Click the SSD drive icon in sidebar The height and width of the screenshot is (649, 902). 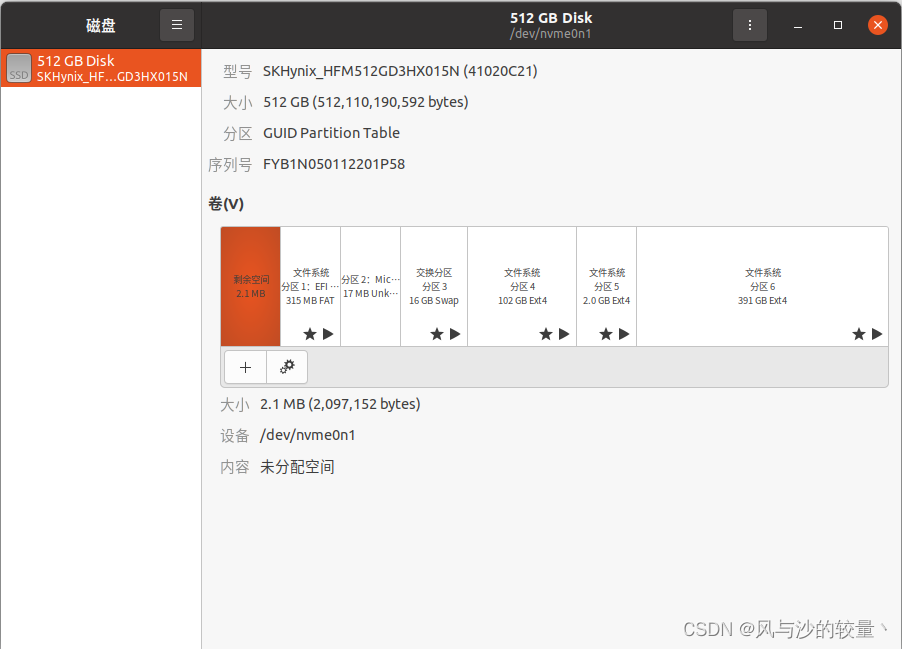point(19,68)
